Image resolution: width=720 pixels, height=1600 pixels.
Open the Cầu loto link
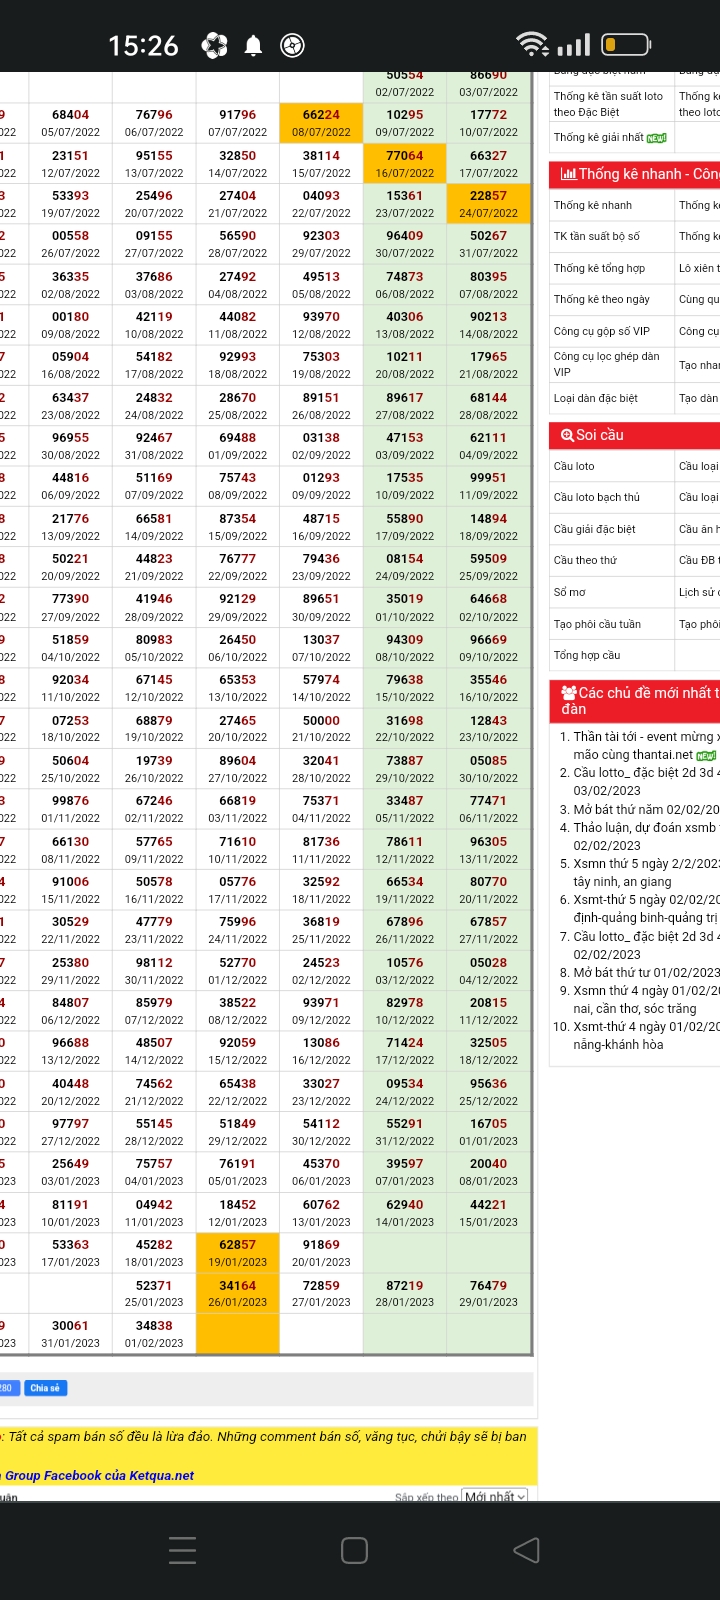tap(574, 466)
